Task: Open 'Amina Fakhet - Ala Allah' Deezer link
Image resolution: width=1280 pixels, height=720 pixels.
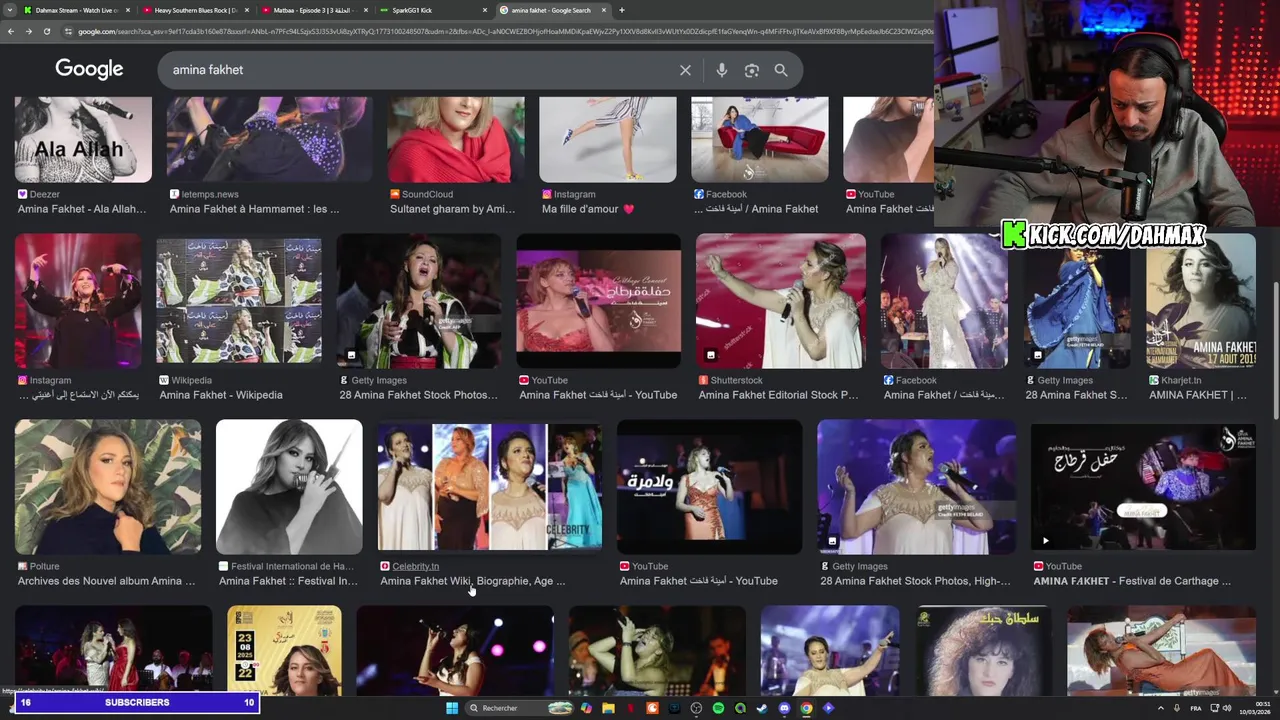Action: tap(81, 209)
